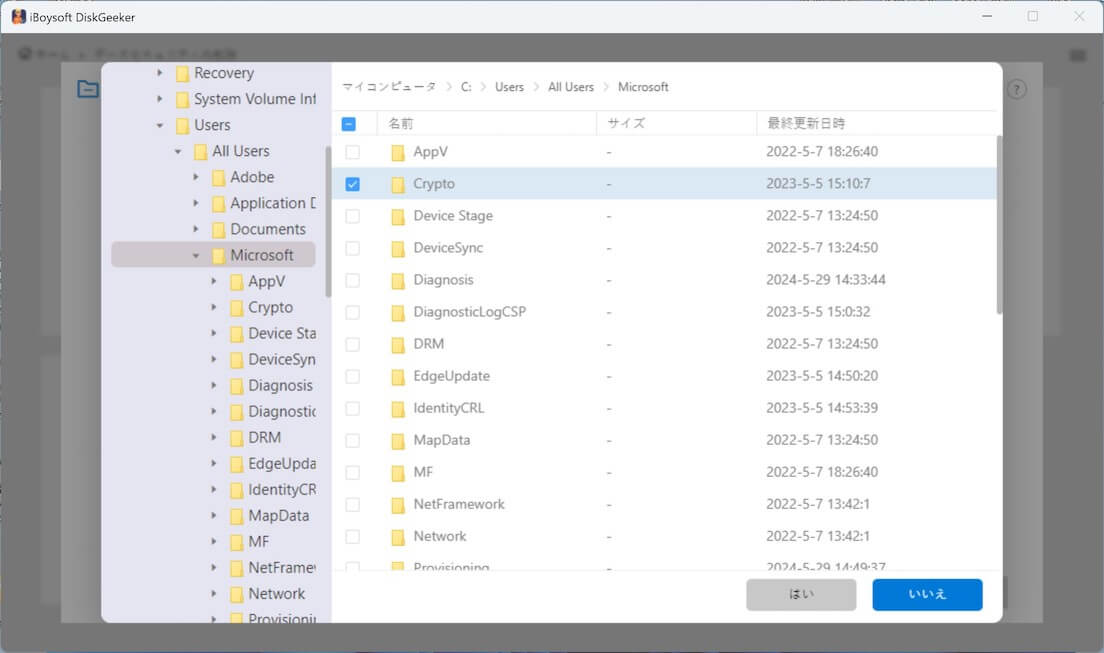Viewport: 1104px width, 653px height.
Task: Check the EdgeUpdate row checkbox
Action: 353,376
